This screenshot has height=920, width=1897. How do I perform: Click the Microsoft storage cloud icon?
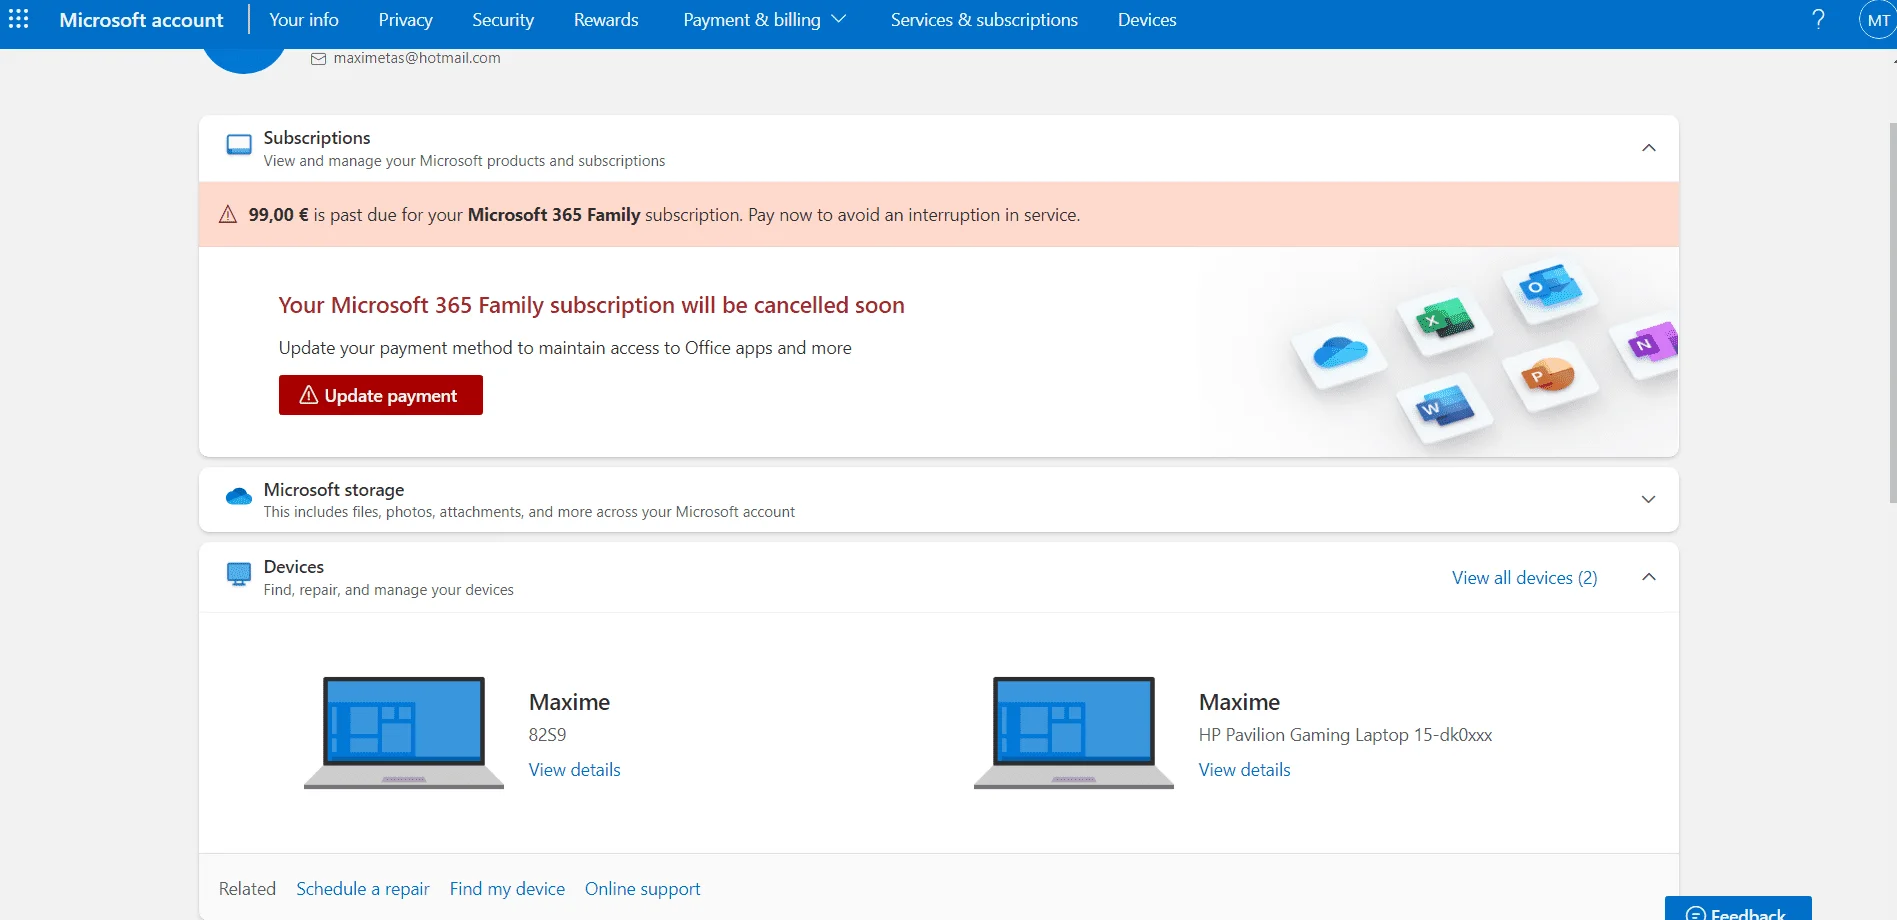pos(239,496)
